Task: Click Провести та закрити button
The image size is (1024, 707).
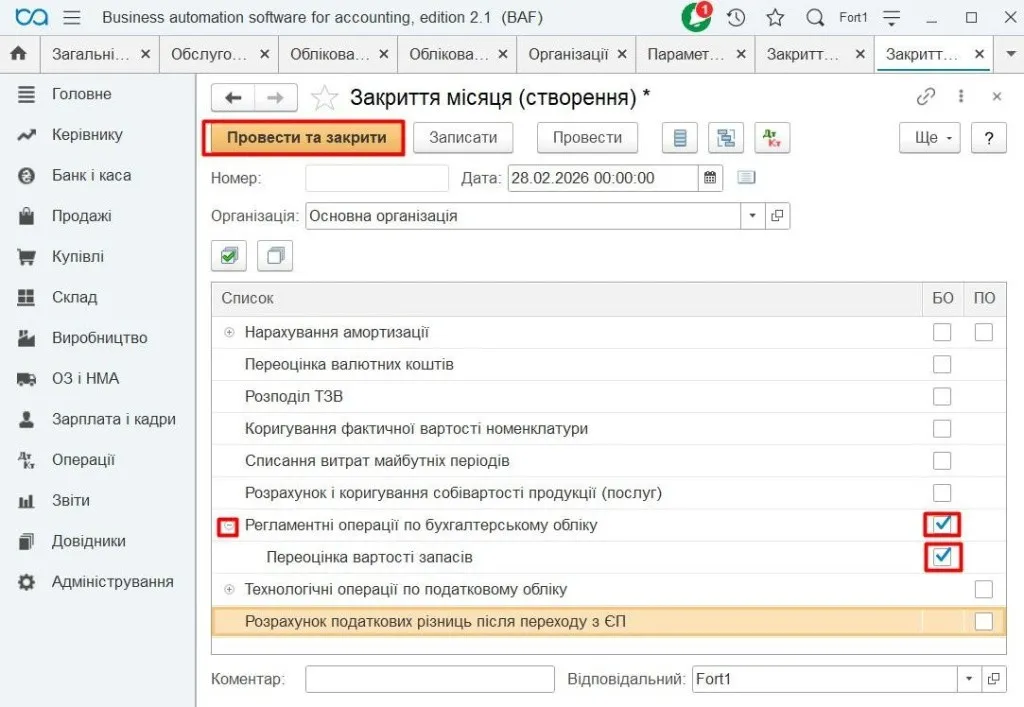Action: coord(305,138)
